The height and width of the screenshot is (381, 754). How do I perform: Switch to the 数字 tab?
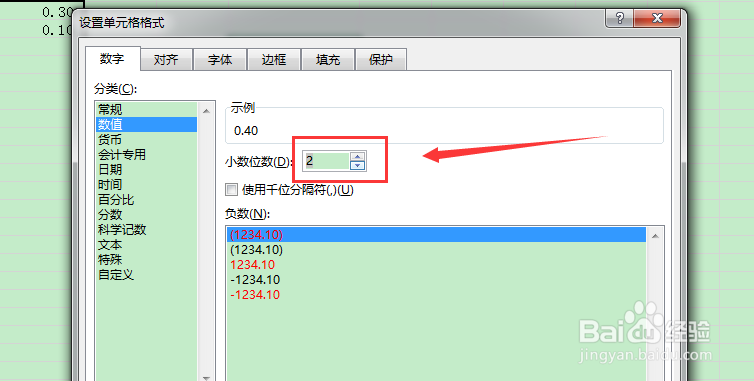click(113, 59)
